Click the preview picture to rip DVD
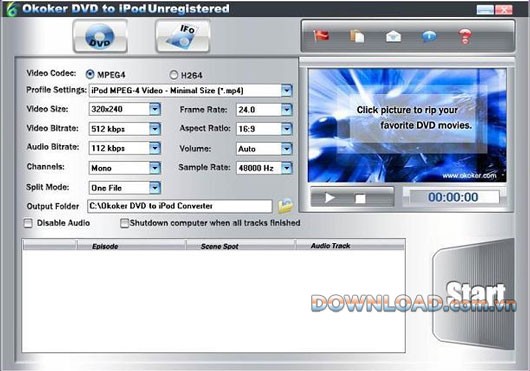 (407, 125)
